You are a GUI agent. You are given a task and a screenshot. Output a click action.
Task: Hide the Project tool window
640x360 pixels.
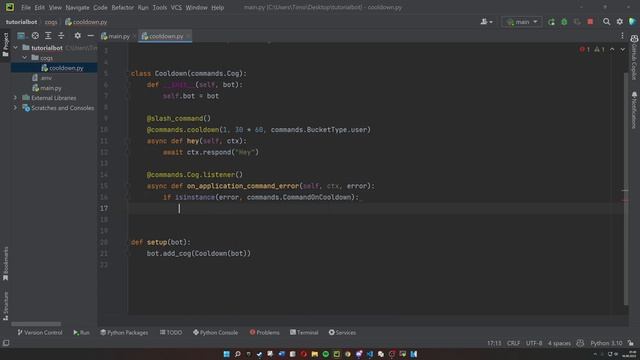click(x=91, y=36)
